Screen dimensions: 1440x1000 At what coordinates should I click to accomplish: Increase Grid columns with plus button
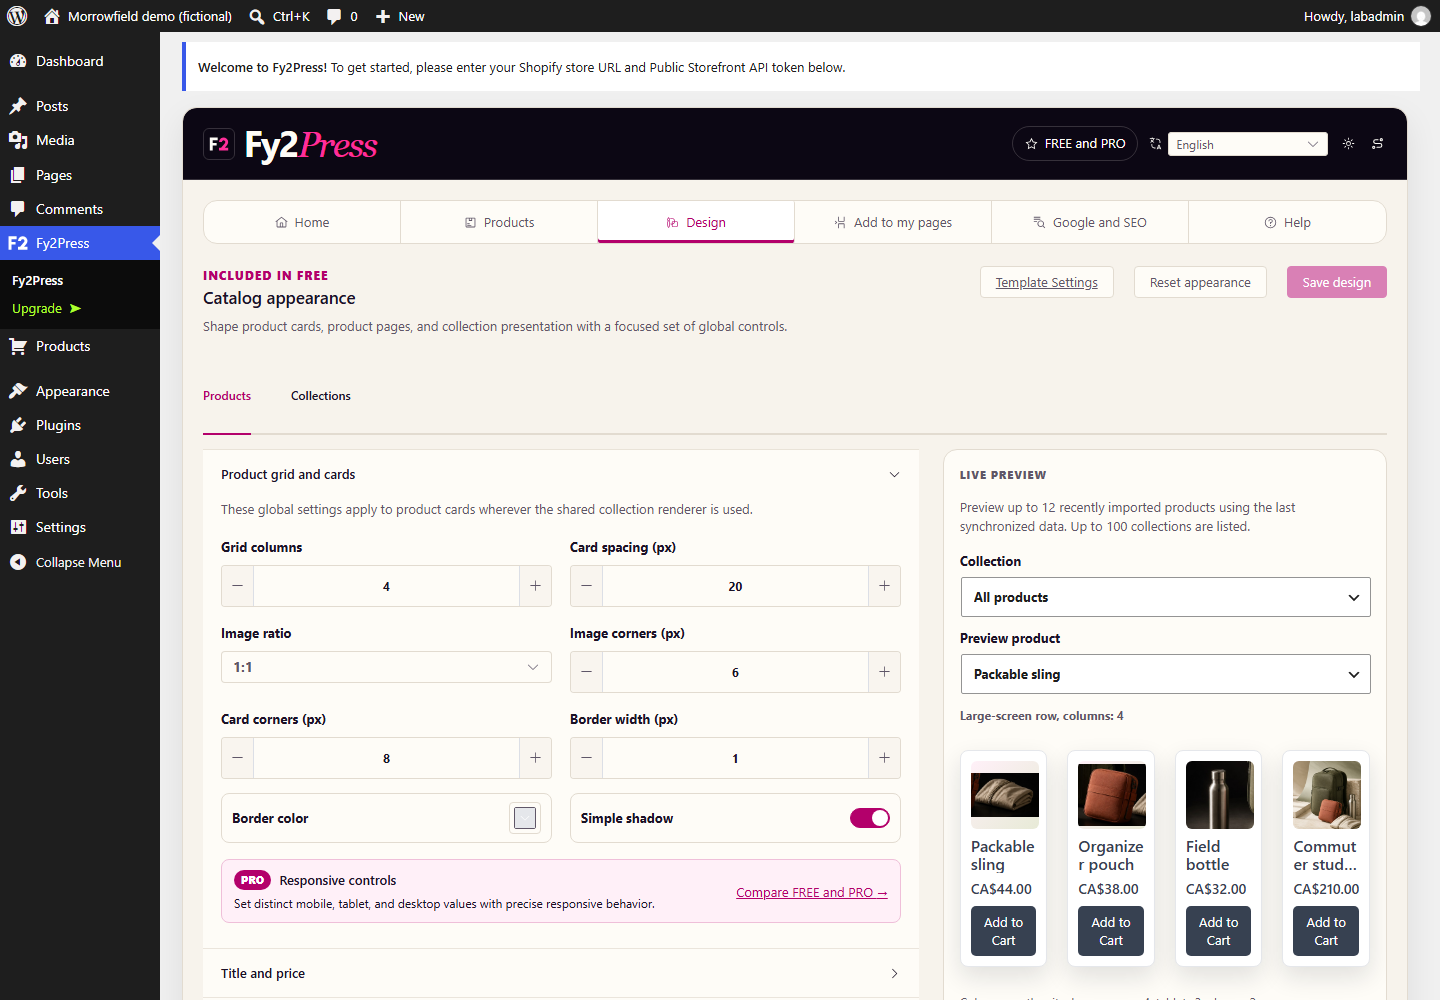click(535, 586)
